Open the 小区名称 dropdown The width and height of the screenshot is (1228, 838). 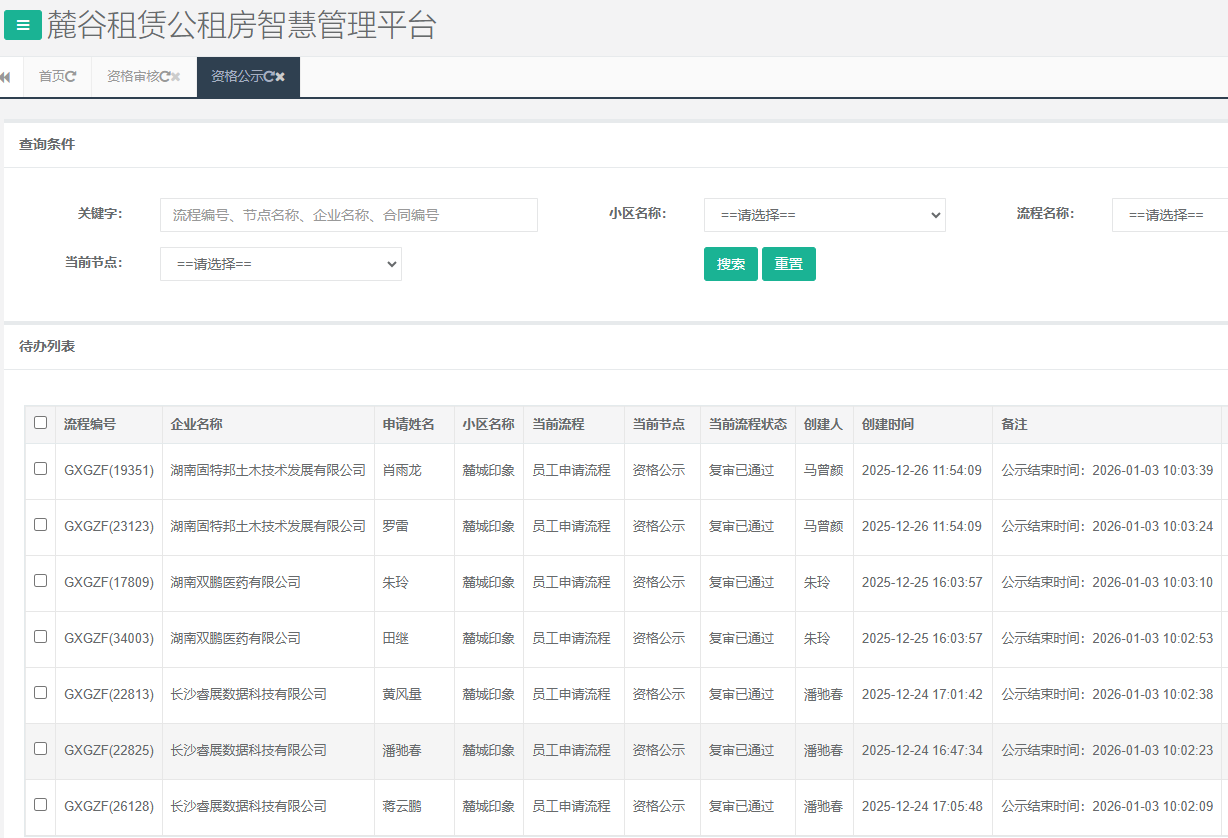click(824, 215)
